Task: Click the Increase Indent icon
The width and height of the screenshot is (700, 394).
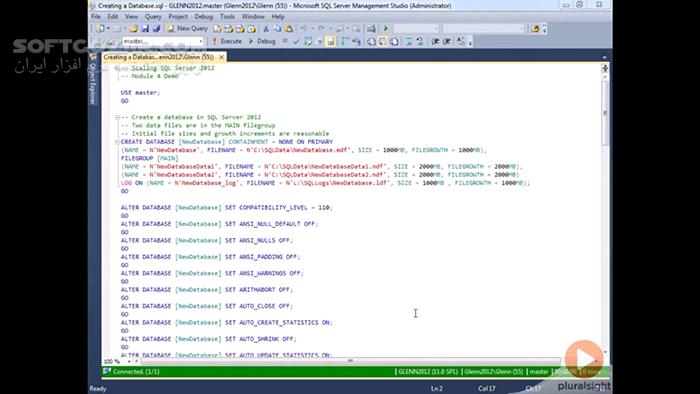Action: coord(446,41)
